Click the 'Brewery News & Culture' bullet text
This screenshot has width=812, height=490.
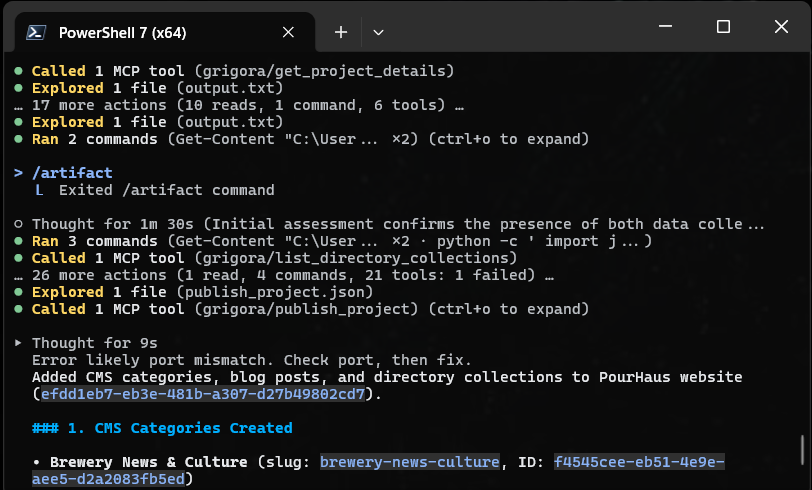click(x=149, y=462)
